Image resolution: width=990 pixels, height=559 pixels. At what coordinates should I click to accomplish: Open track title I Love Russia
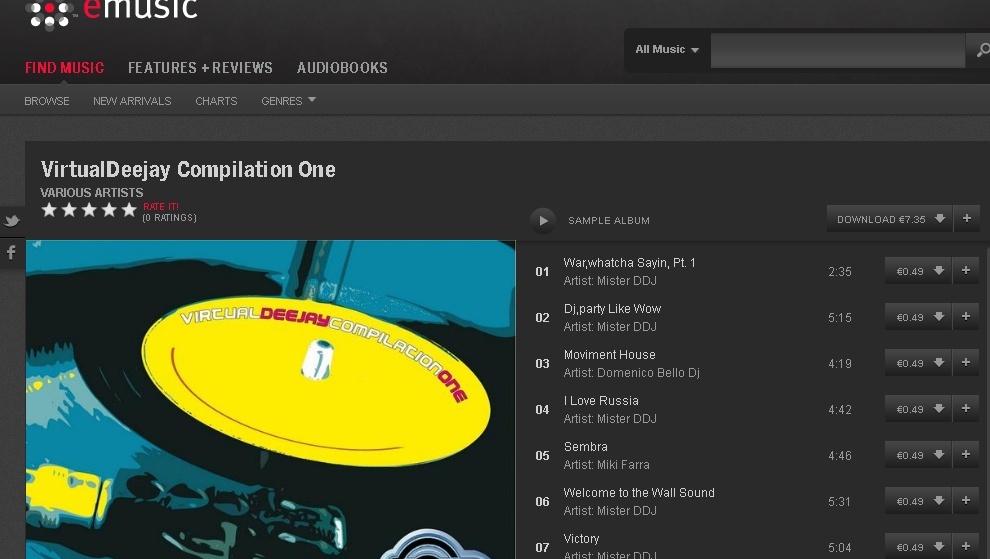pyautogui.click(x=601, y=401)
